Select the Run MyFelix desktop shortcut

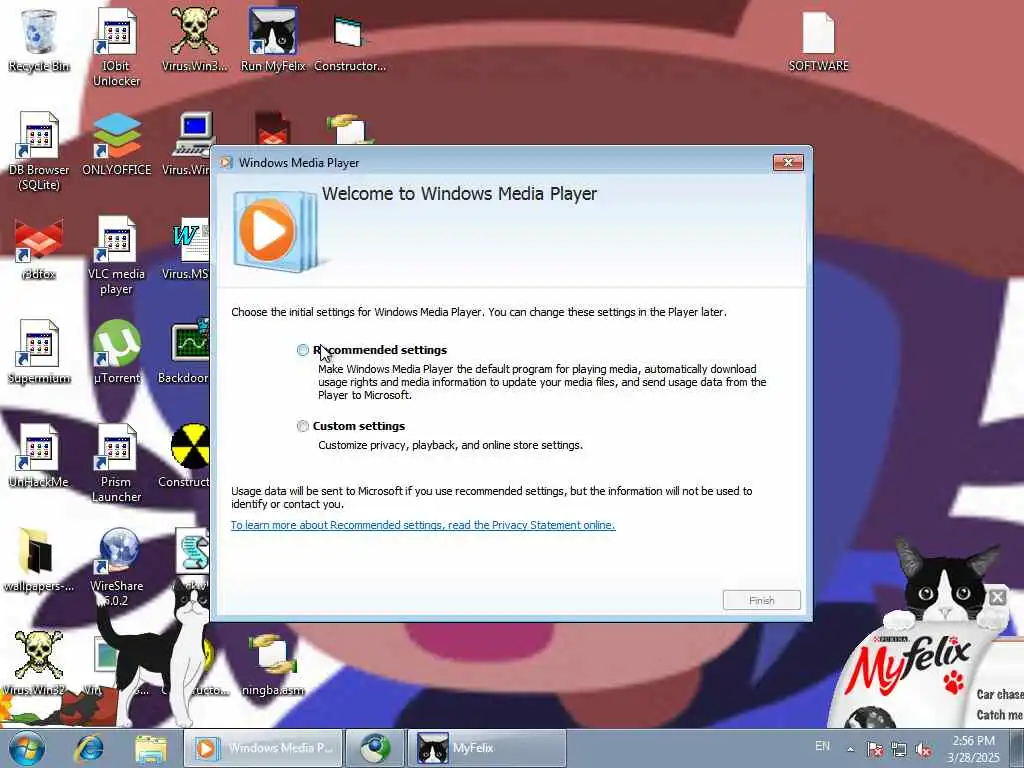point(273,40)
